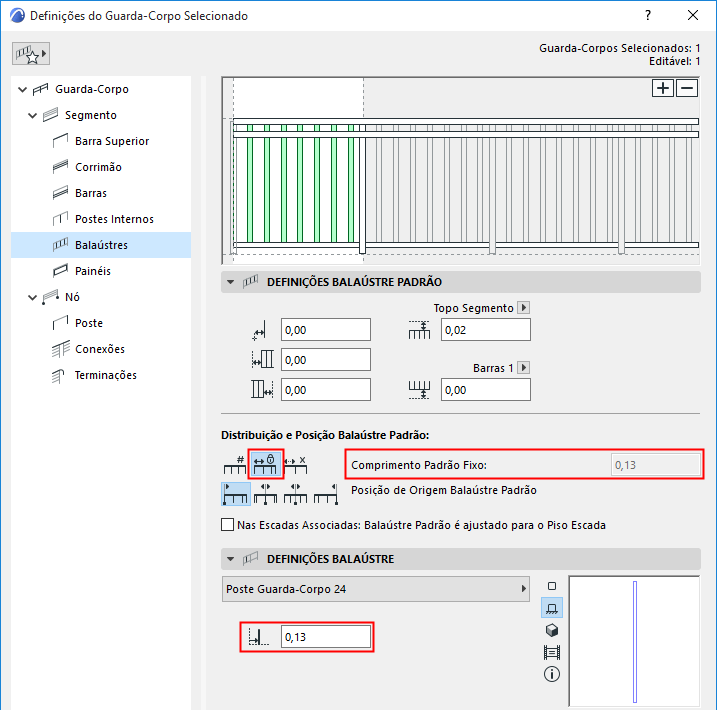The height and width of the screenshot is (710, 717).
Task: Set pattern origin to start of segment
Action: coord(235,494)
